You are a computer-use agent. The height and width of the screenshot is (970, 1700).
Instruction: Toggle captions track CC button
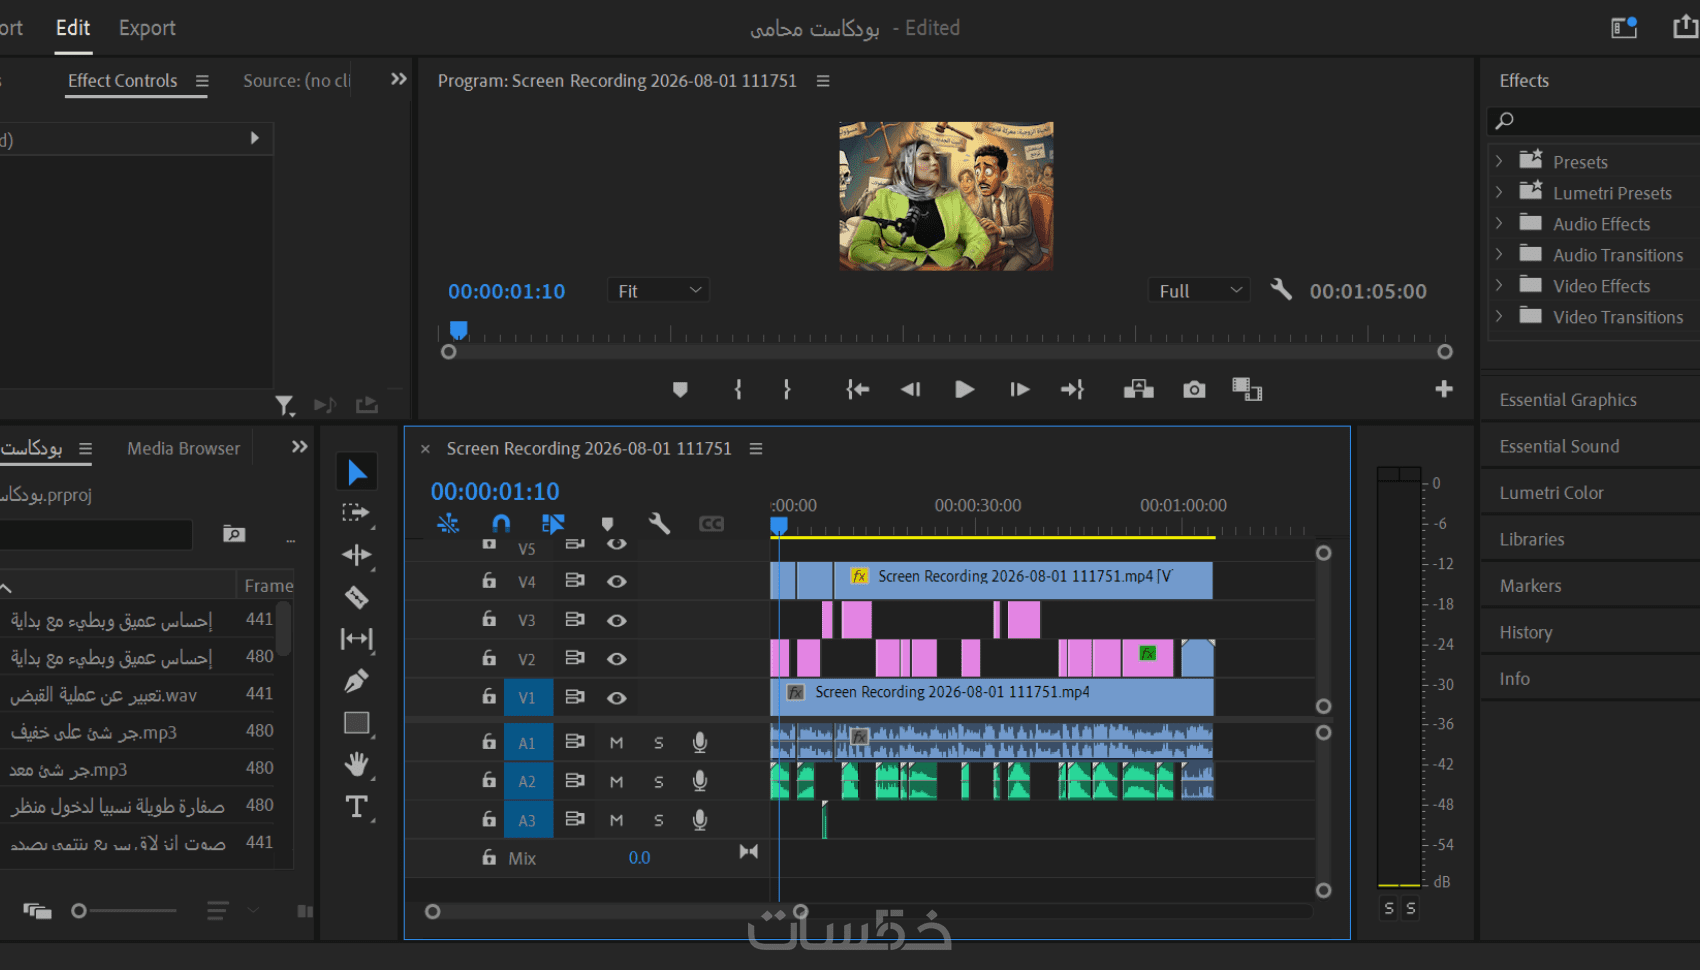(711, 524)
